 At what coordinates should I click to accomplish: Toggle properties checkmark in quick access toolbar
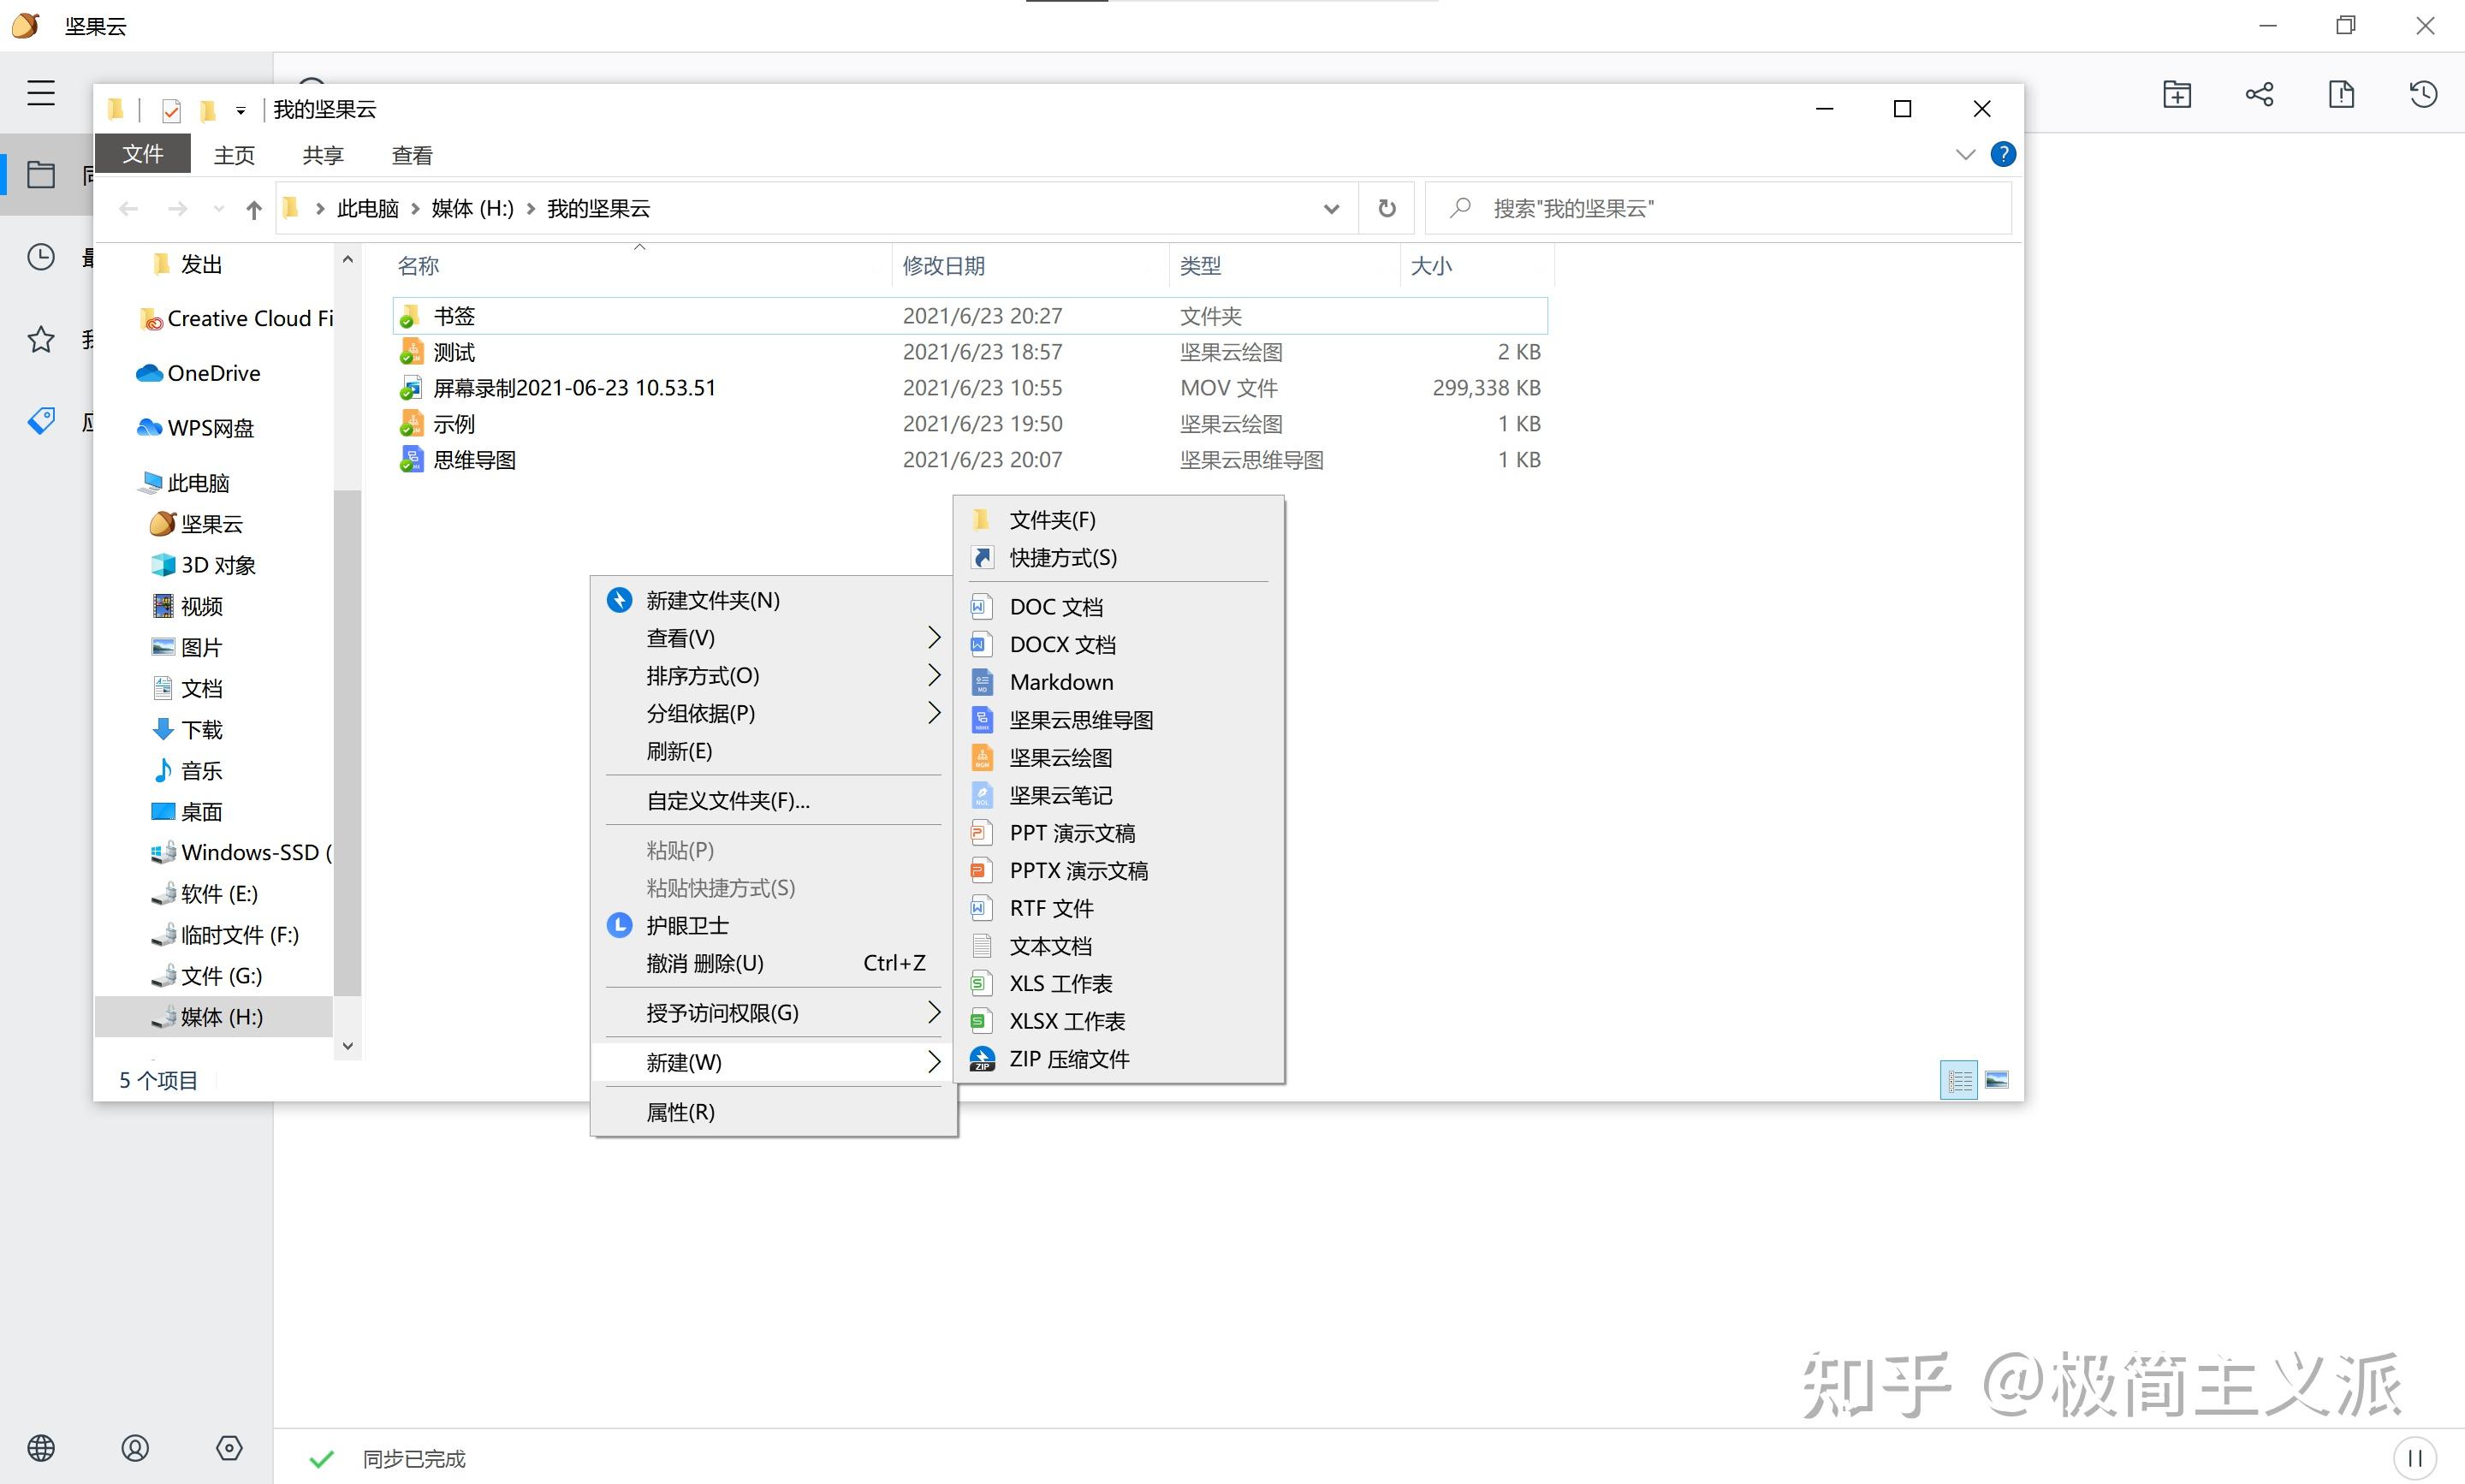(x=171, y=110)
